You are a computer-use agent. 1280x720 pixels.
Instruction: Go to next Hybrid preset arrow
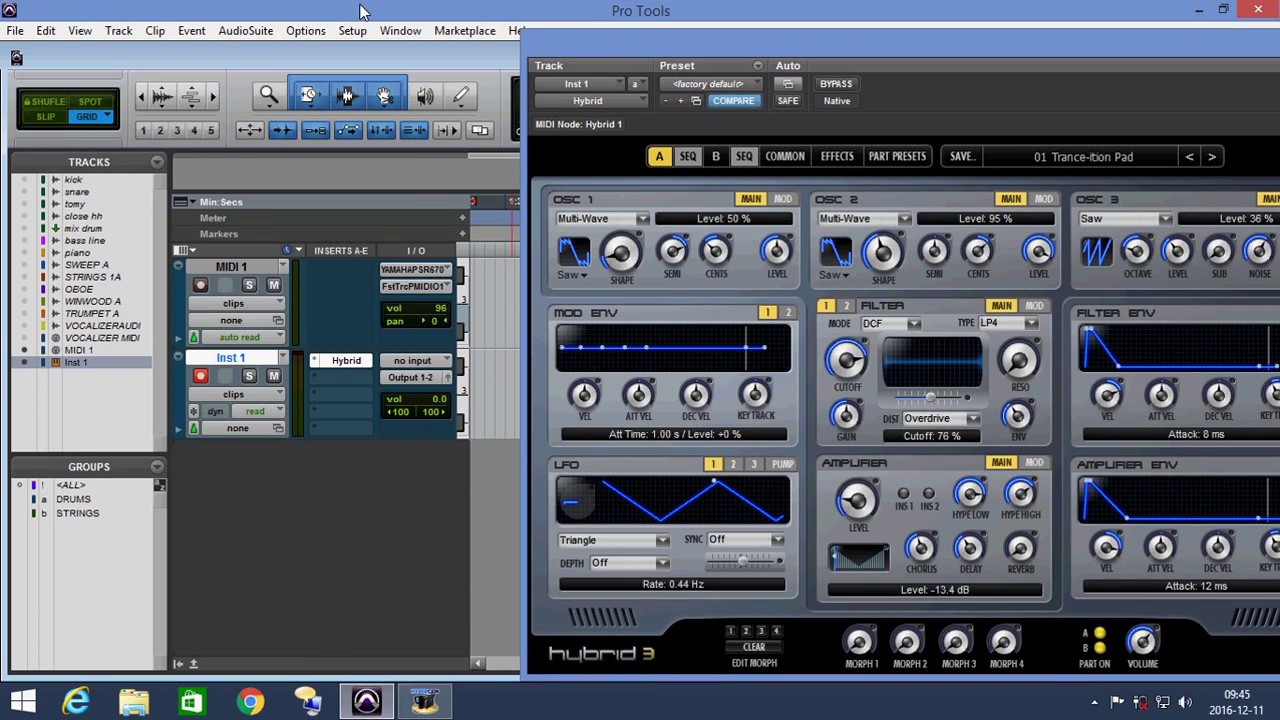[x=1211, y=157]
